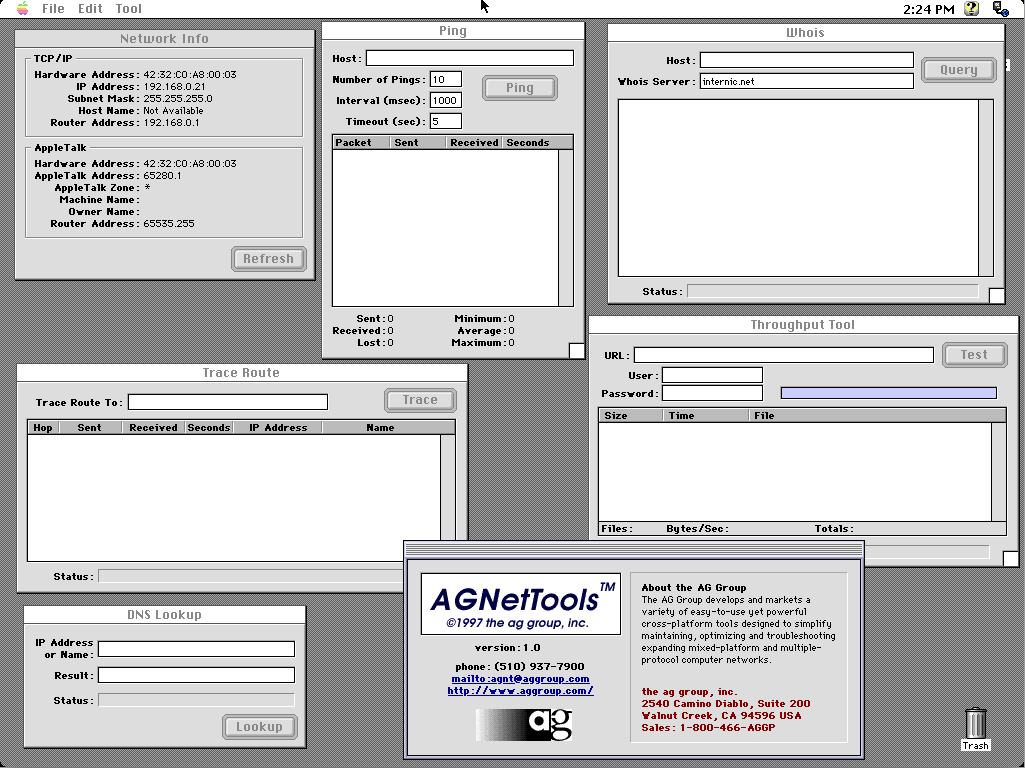
Task: Open the http://www.aggroup.com/ link
Action: point(520,690)
